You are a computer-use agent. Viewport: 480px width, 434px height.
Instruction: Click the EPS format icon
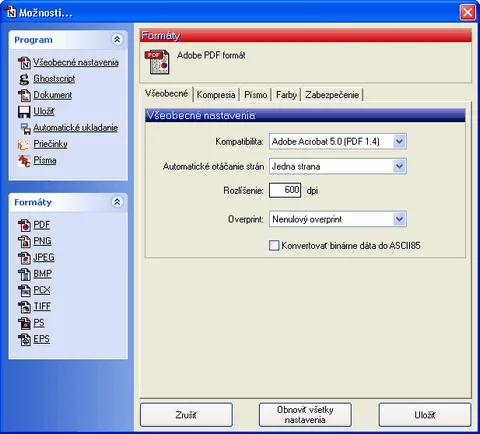pyautogui.click(x=24, y=339)
